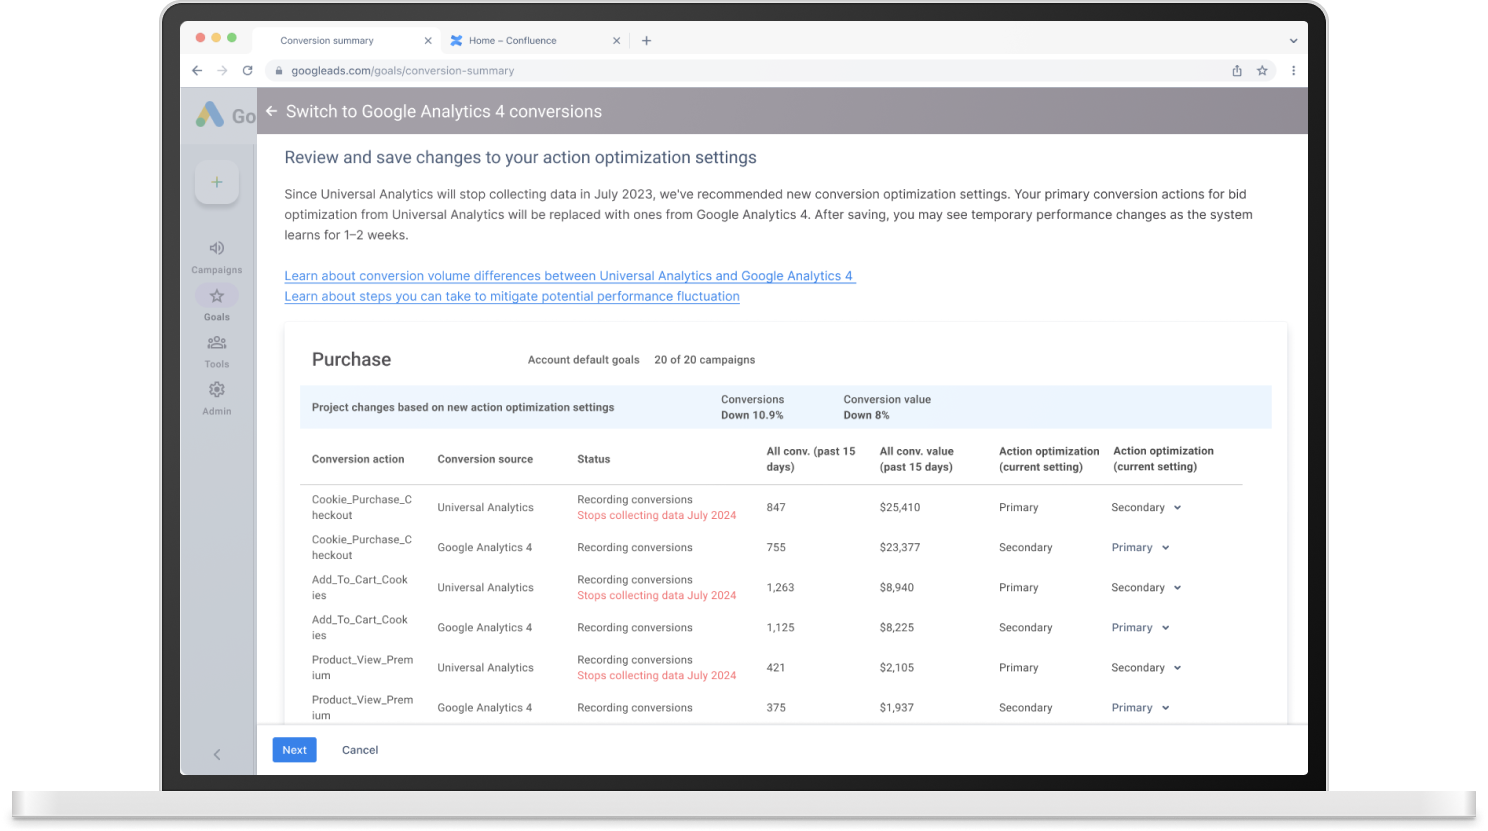Open Secondary dropdown for Add_To_Cart Universal Analytics row
This screenshot has height=831, width=1488.
[1146, 588]
